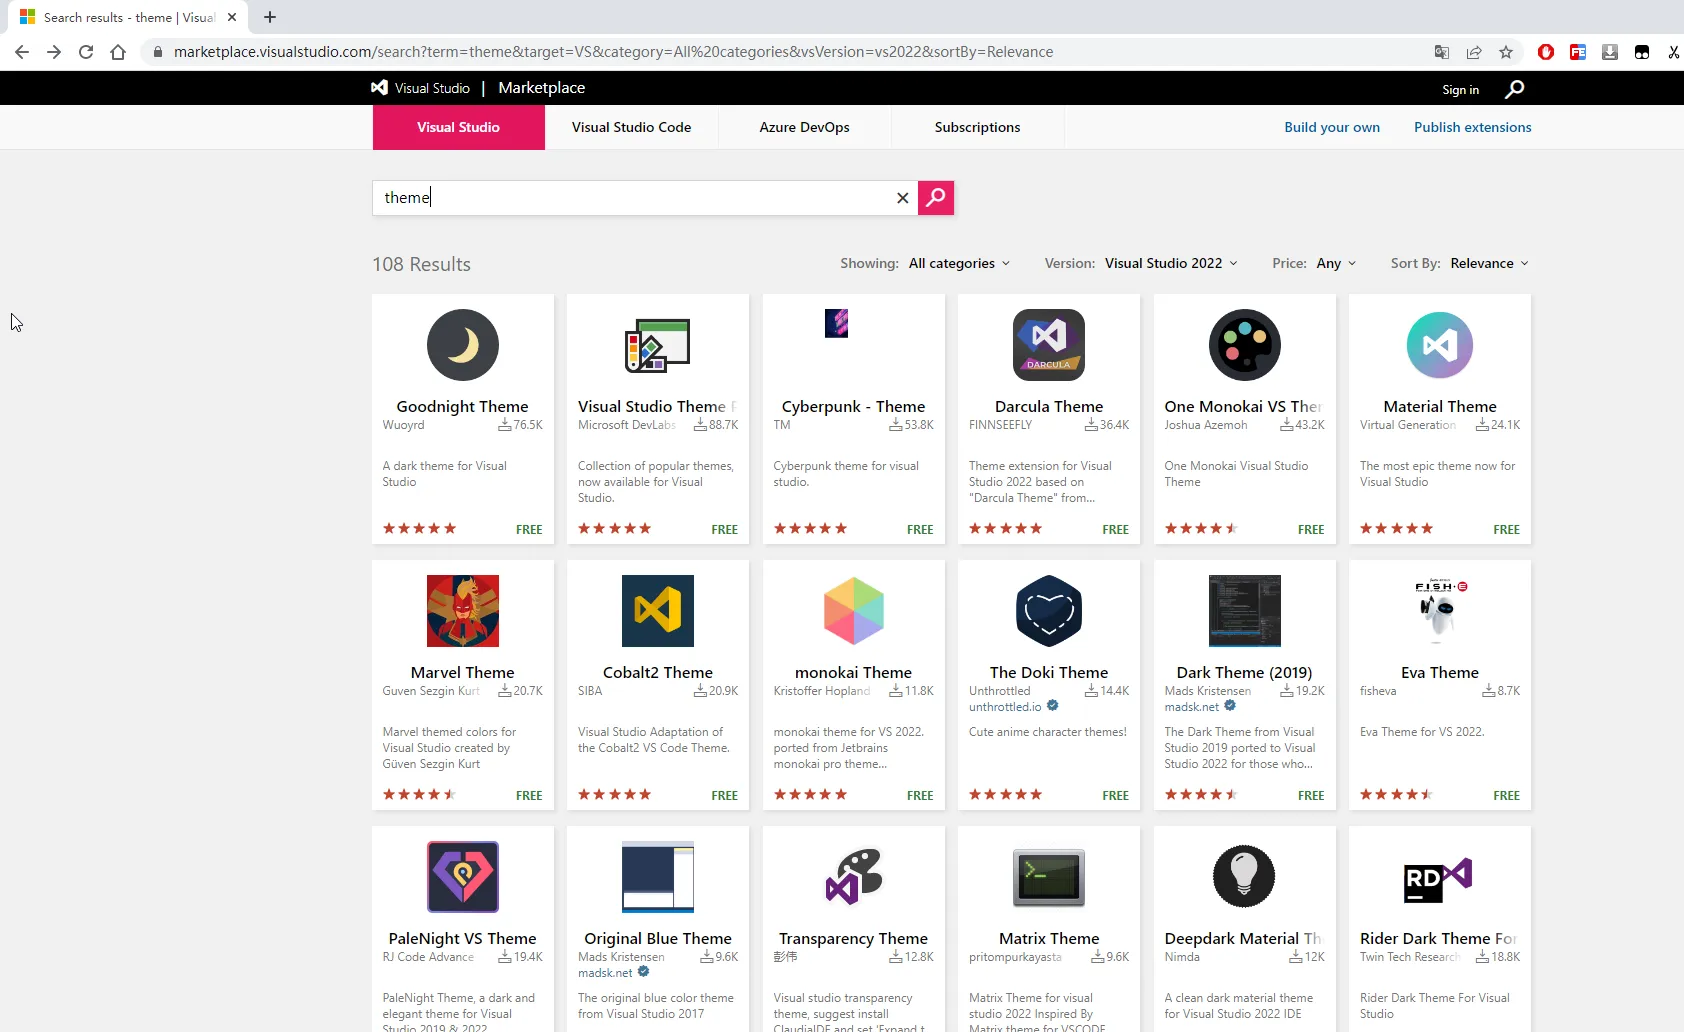Image resolution: width=1684 pixels, height=1032 pixels.
Task: Click the Marvel Theme icon
Action: pos(462,611)
